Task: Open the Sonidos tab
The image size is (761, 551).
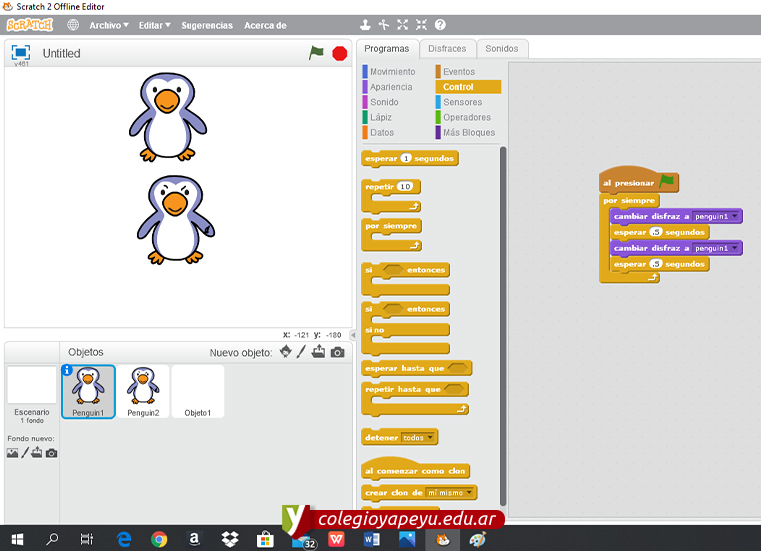Action: coord(501,48)
